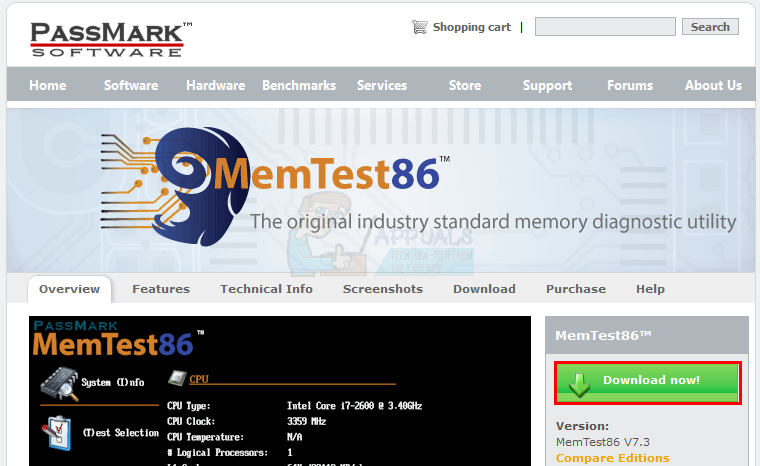Screen dimensions: 760x466
Task: Click the 'CPU Temperature:' label
Action: click(x=205, y=437)
